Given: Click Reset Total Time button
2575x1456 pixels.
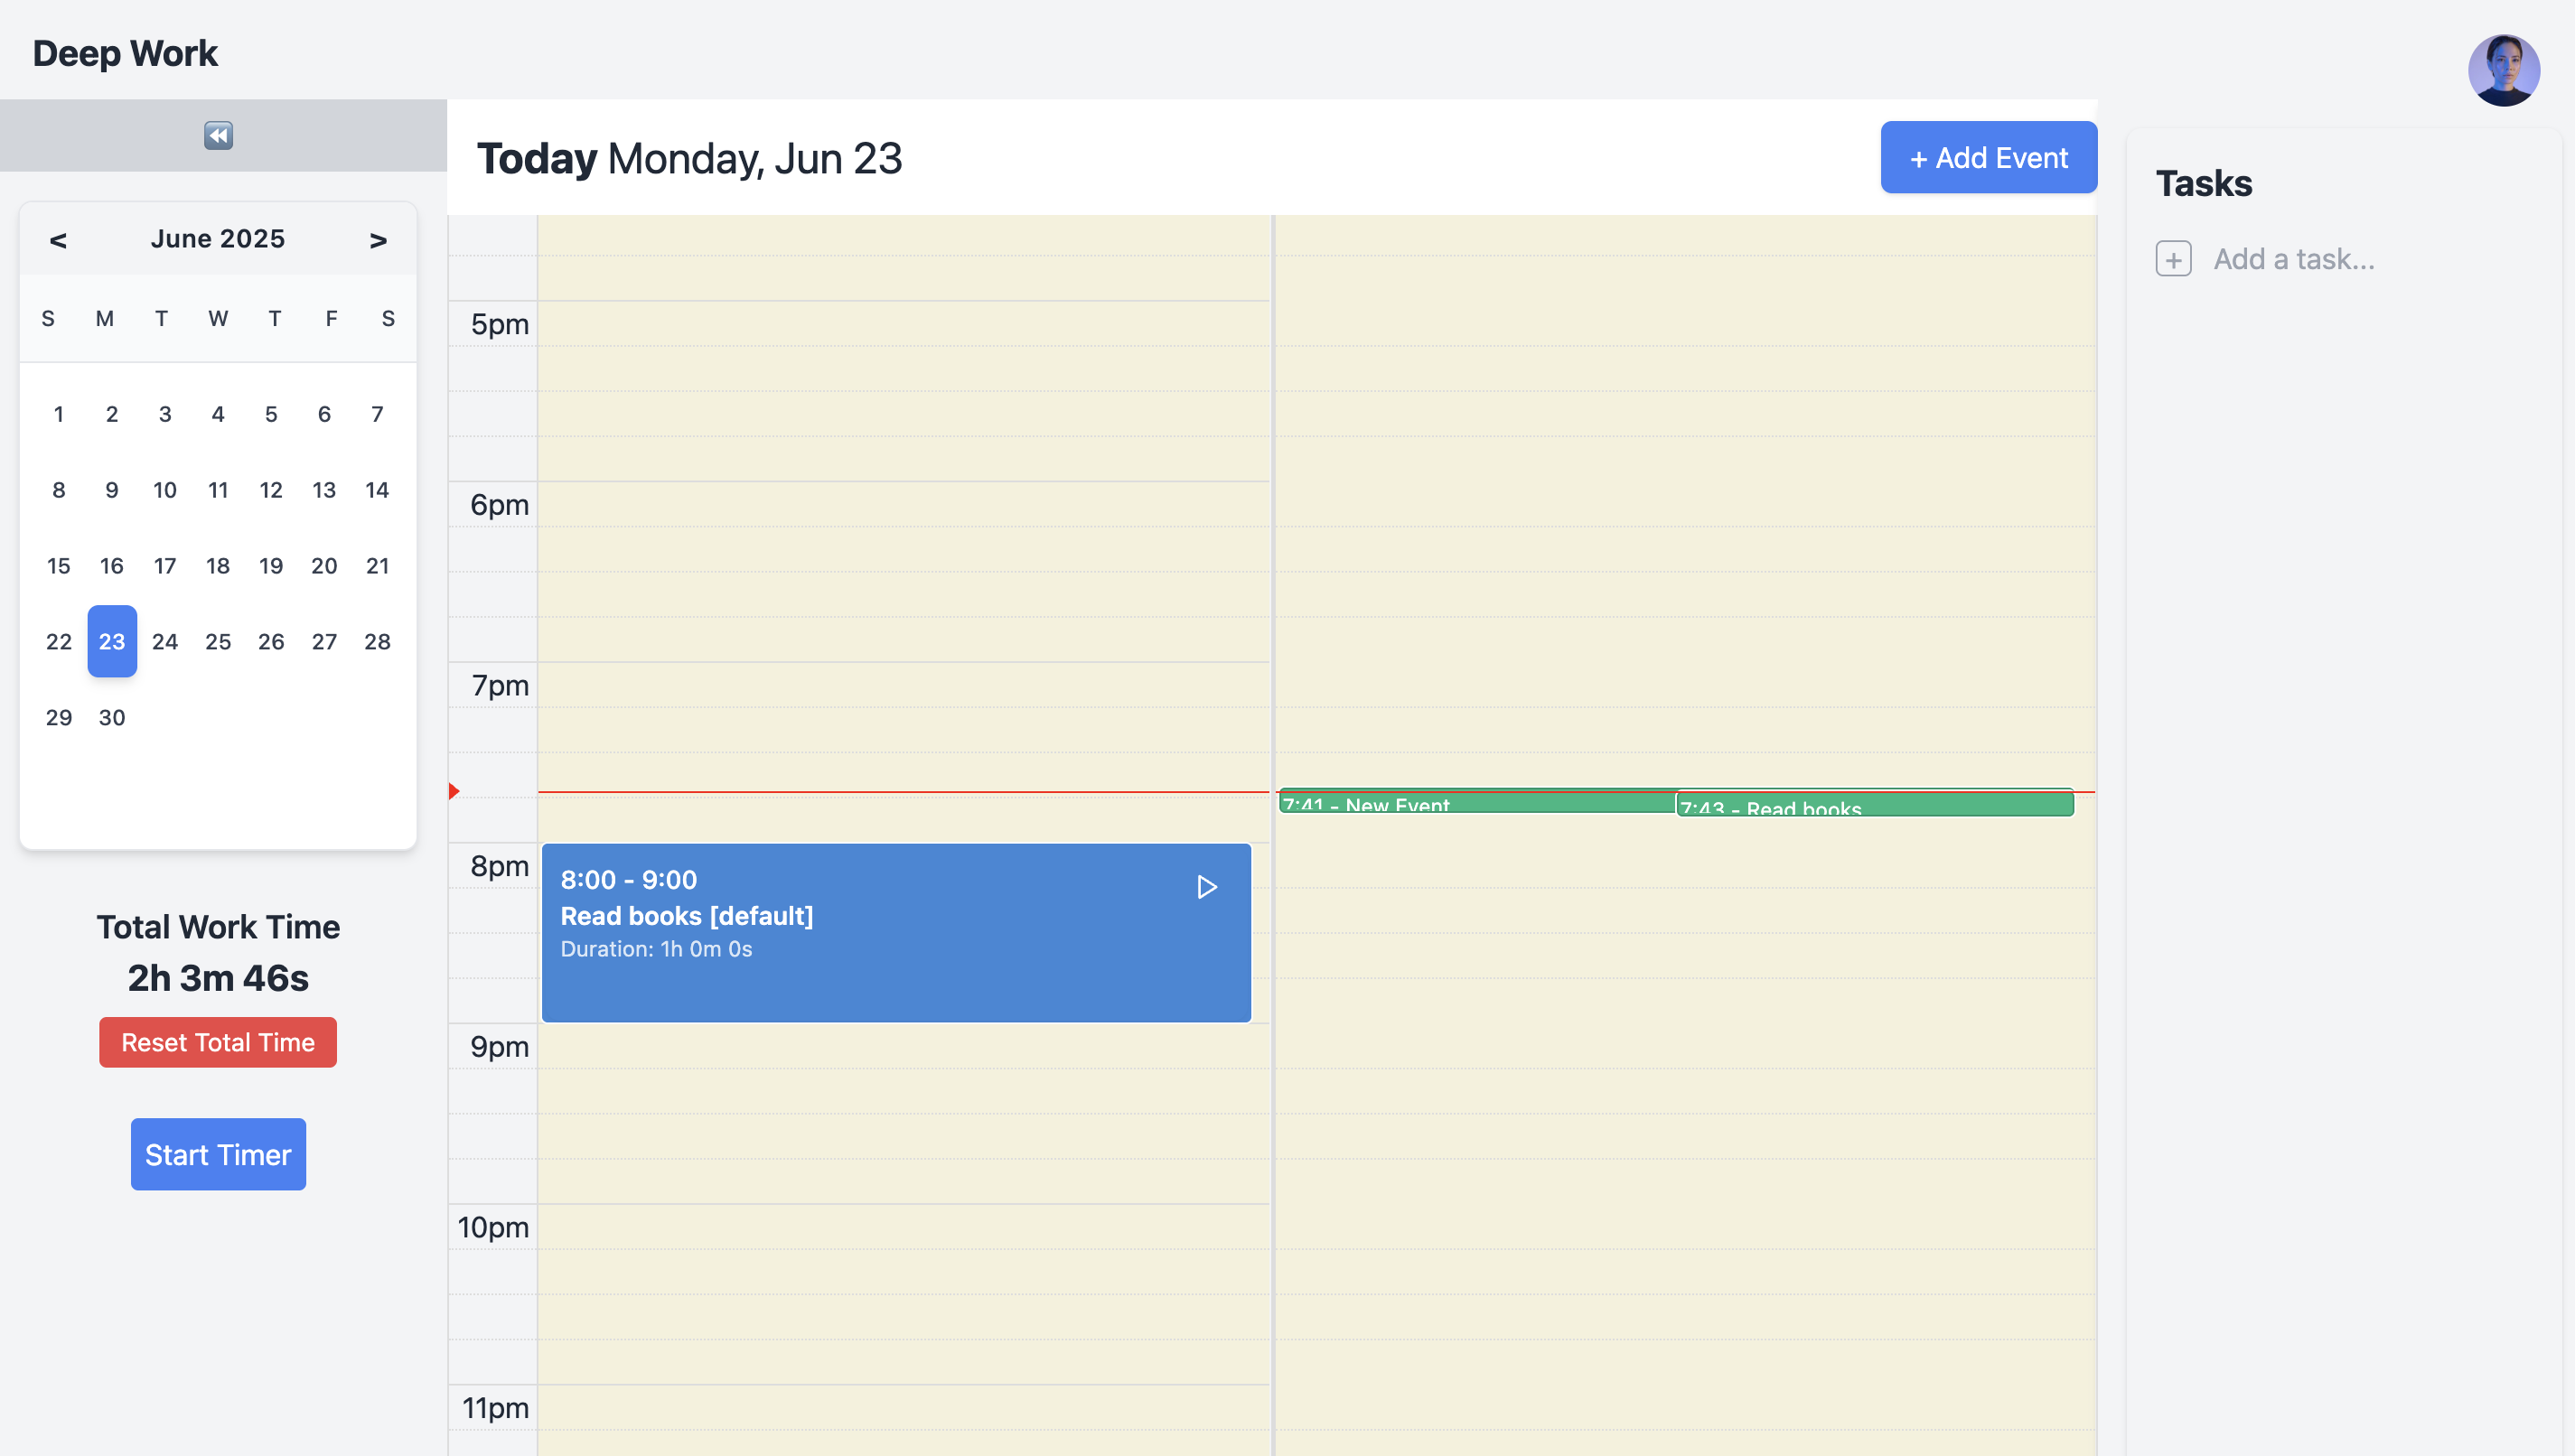Looking at the screenshot, I should [x=218, y=1042].
